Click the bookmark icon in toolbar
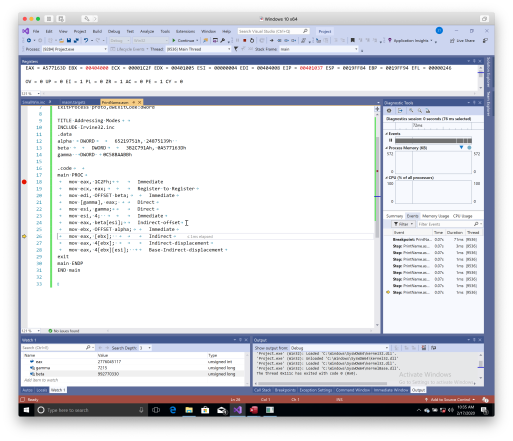 click(x=352, y=40)
